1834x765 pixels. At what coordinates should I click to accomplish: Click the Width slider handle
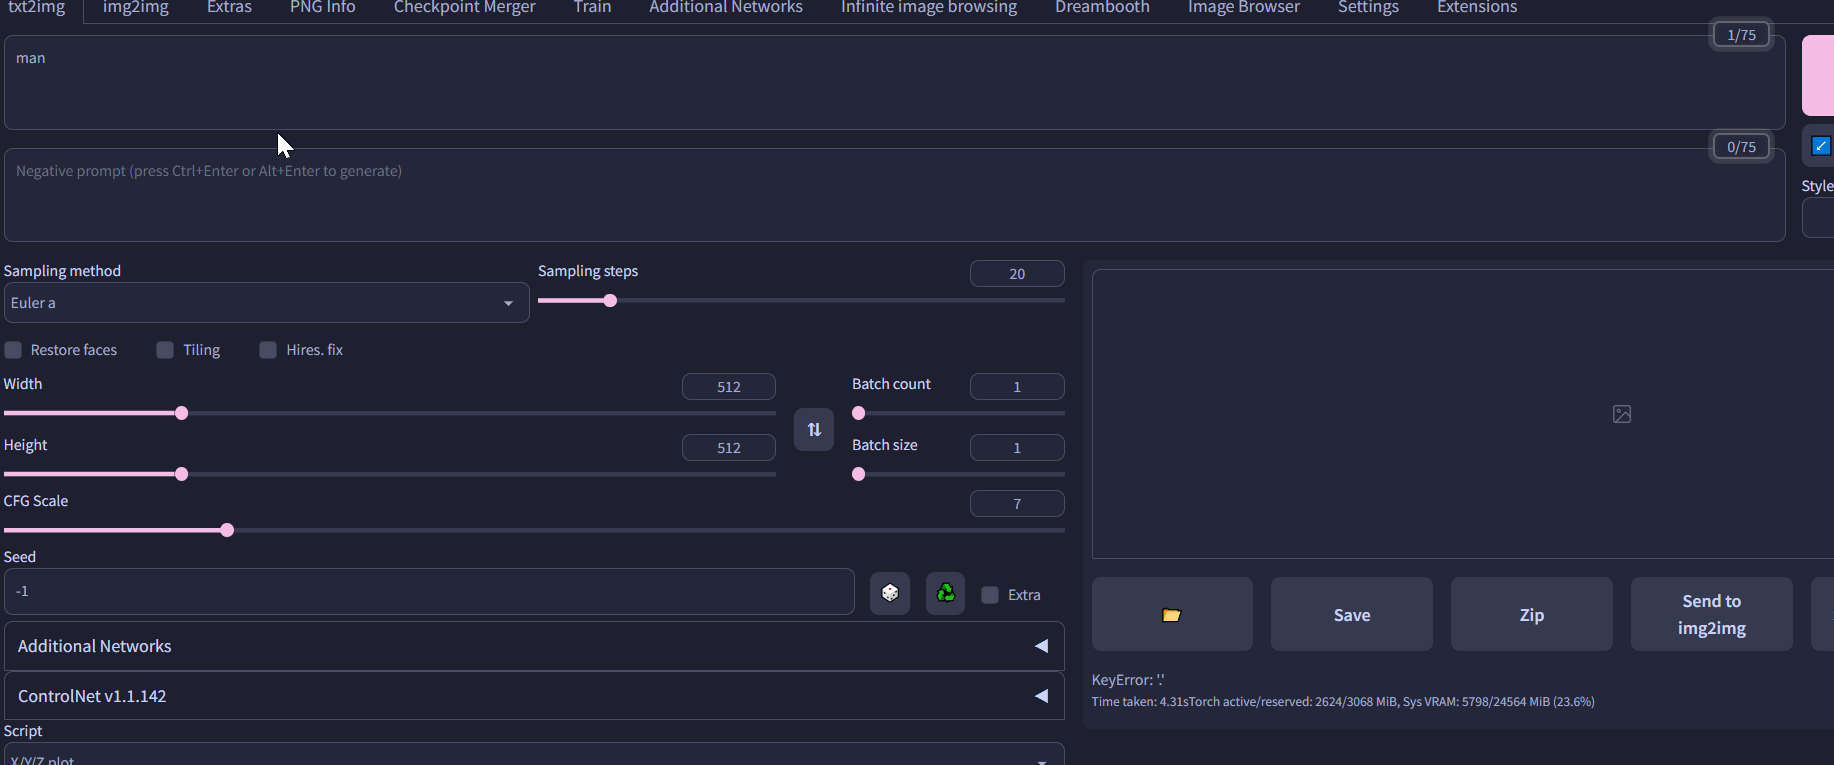tap(181, 413)
